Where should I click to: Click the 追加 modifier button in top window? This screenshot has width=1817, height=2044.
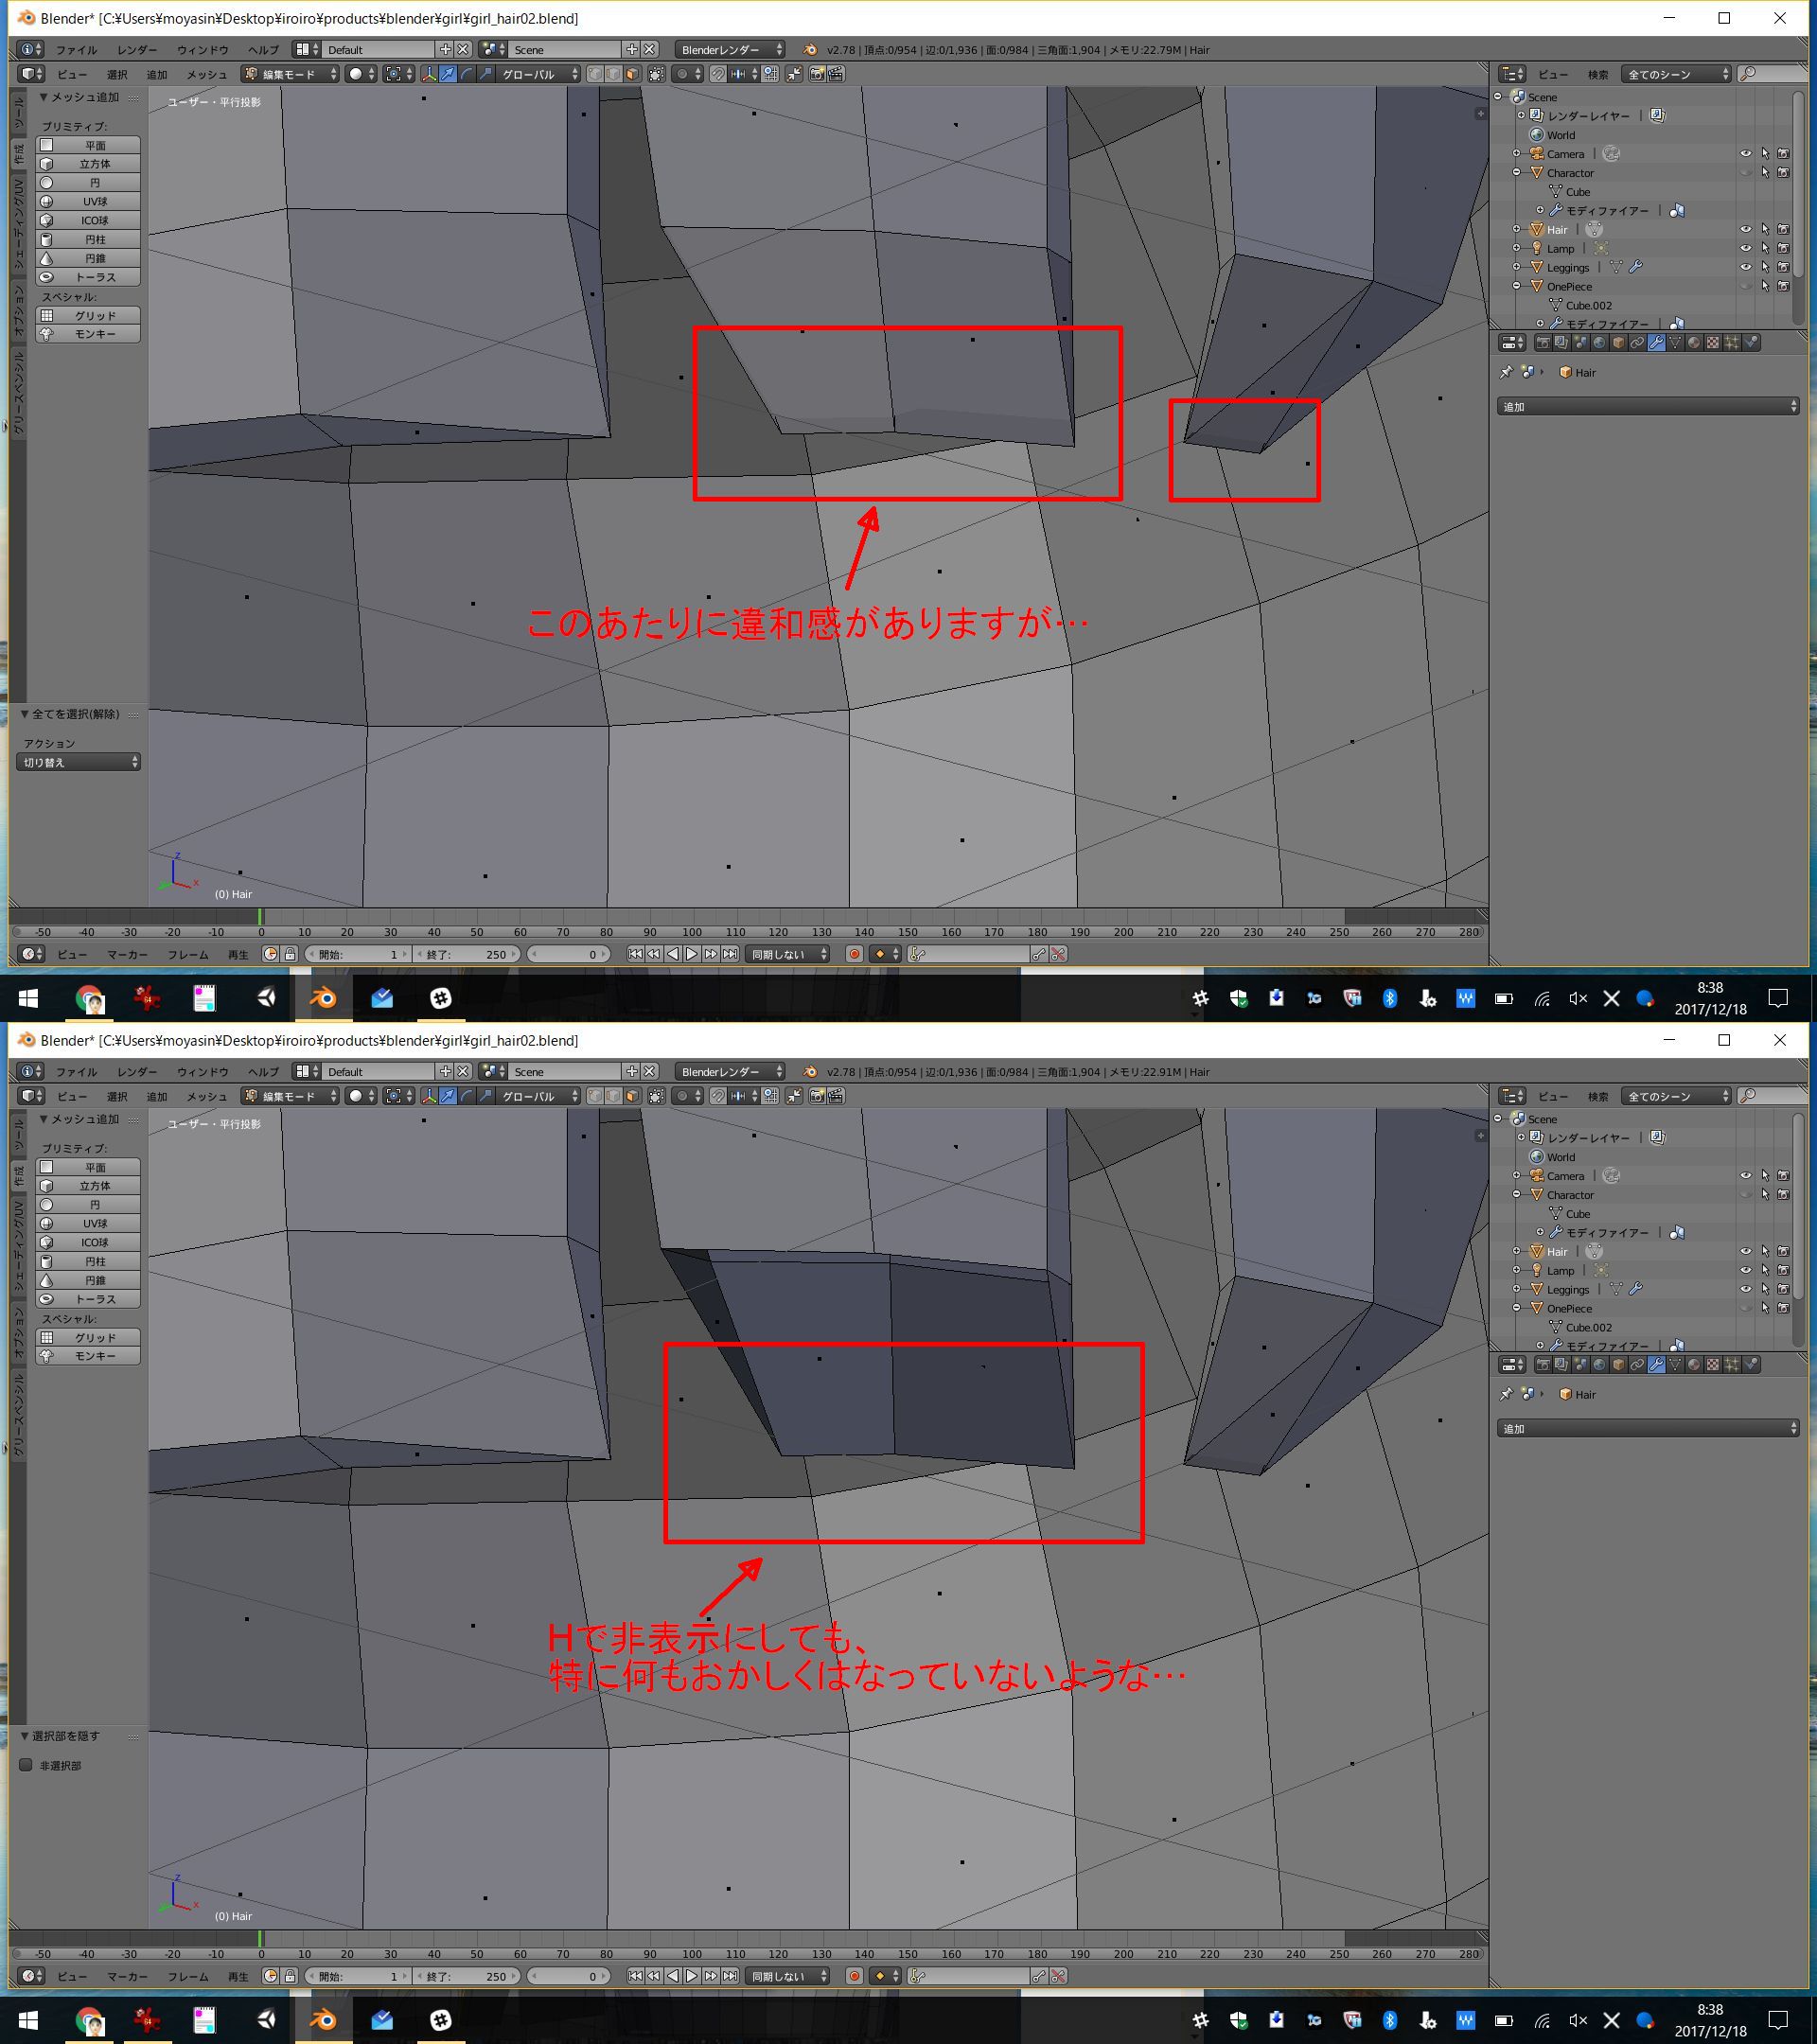(1647, 407)
